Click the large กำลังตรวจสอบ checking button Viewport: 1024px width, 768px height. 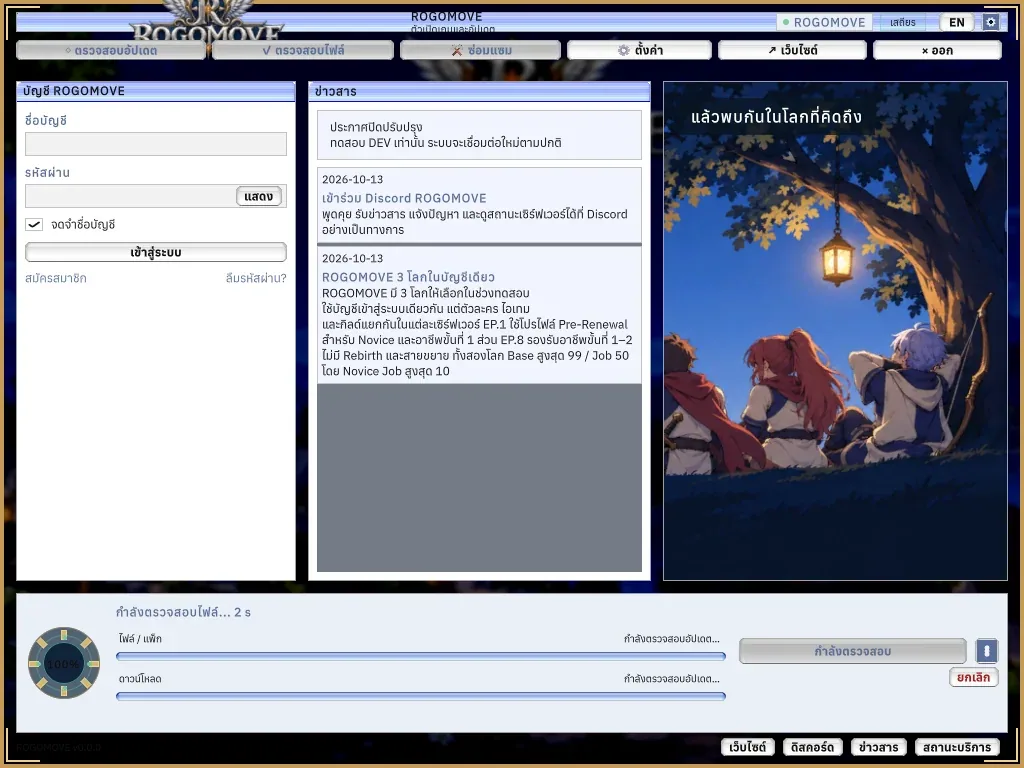click(852, 651)
